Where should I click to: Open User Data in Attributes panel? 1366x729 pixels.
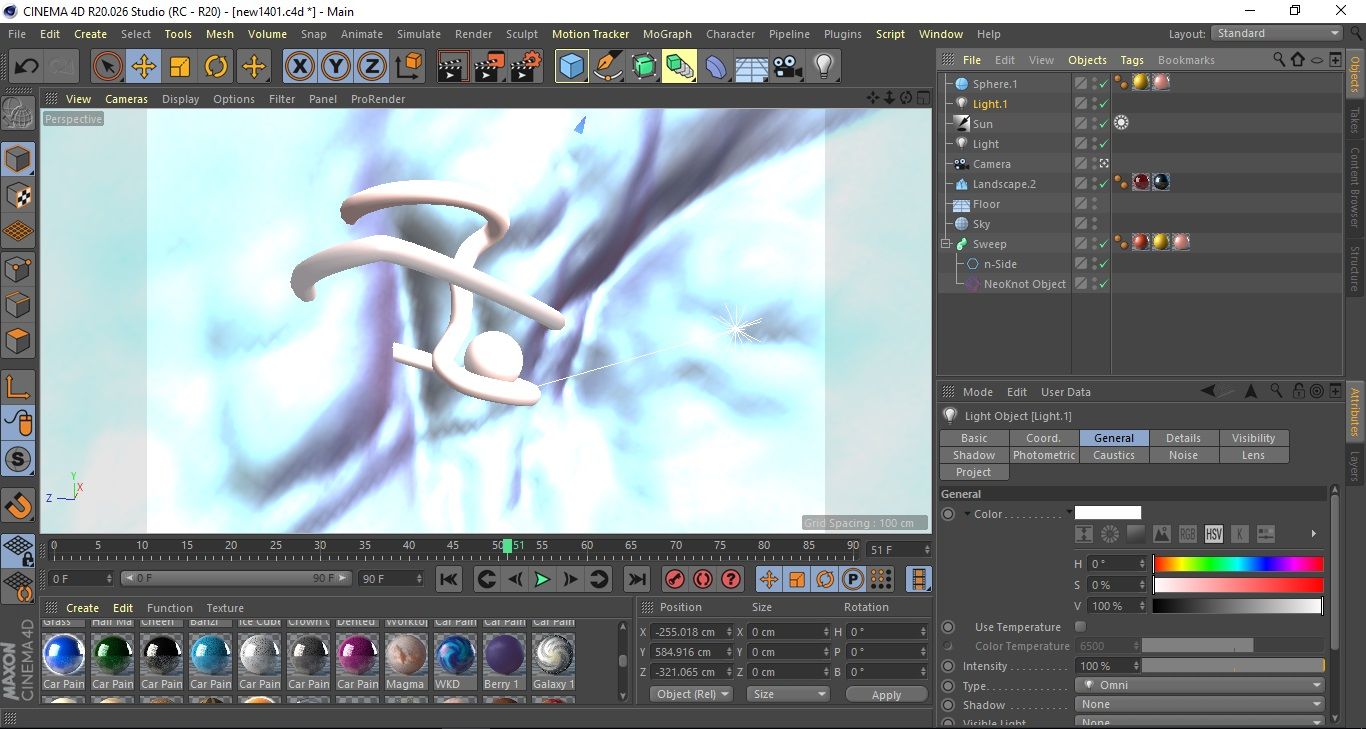1066,392
